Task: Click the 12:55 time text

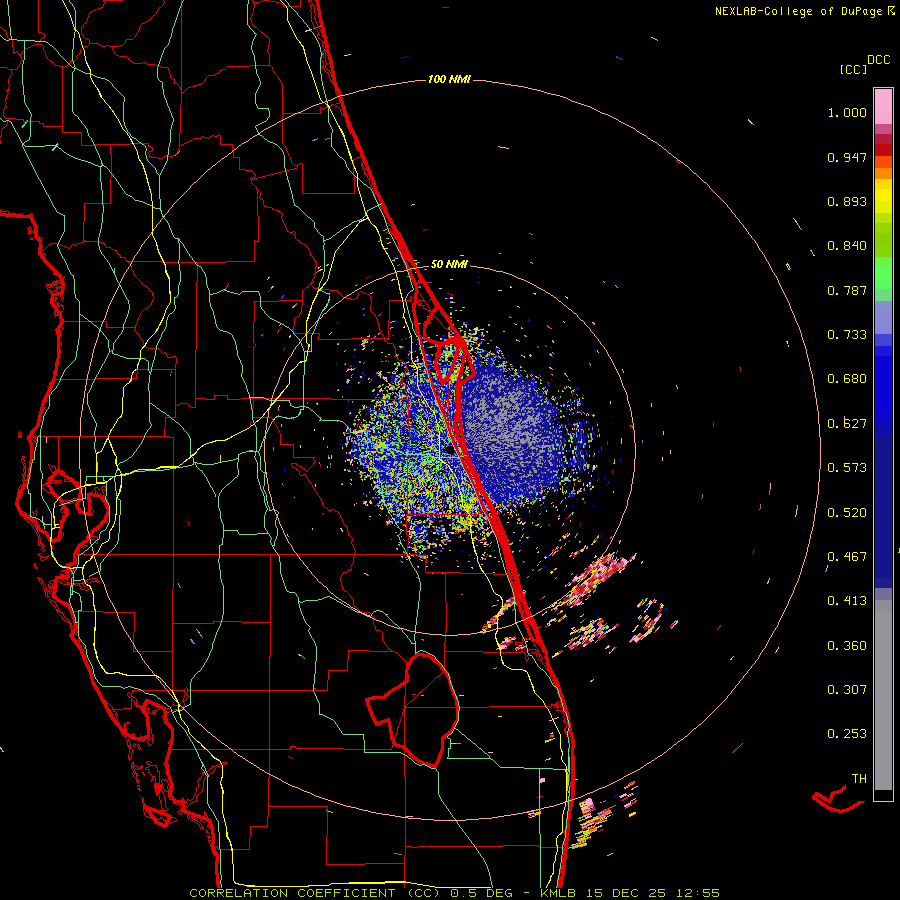Action: click(698, 893)
